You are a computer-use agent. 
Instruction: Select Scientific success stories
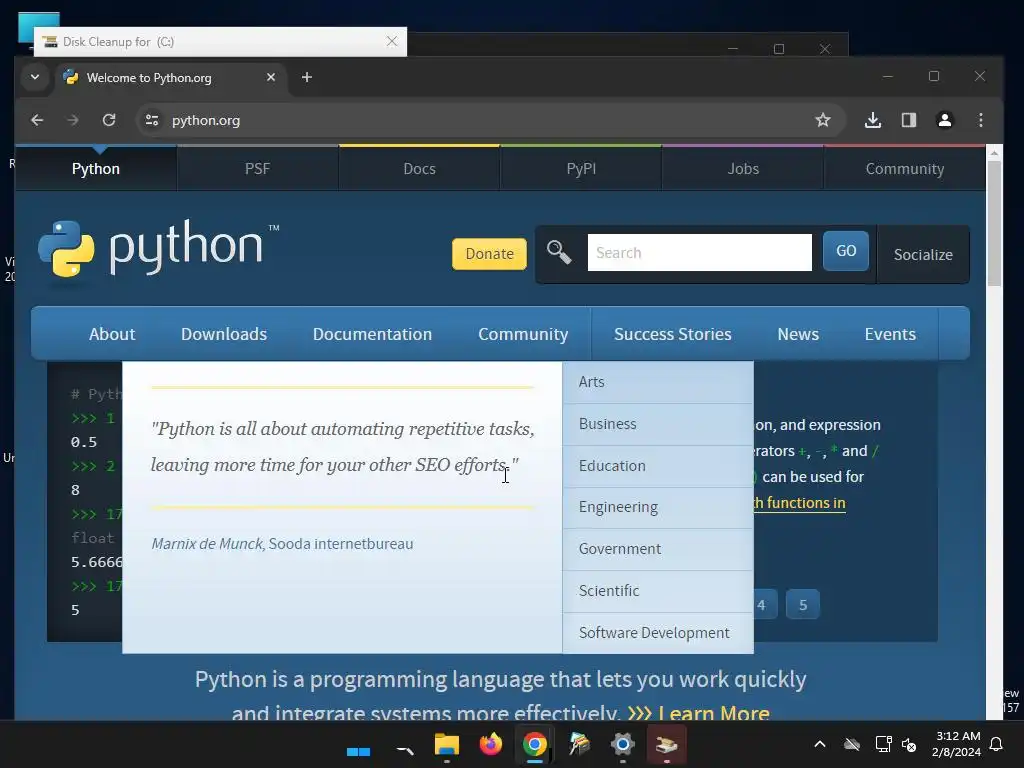pos(658,591)
